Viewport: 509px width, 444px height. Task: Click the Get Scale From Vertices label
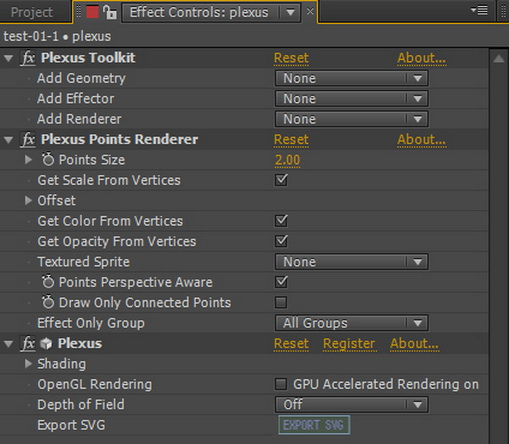[109, 180]
